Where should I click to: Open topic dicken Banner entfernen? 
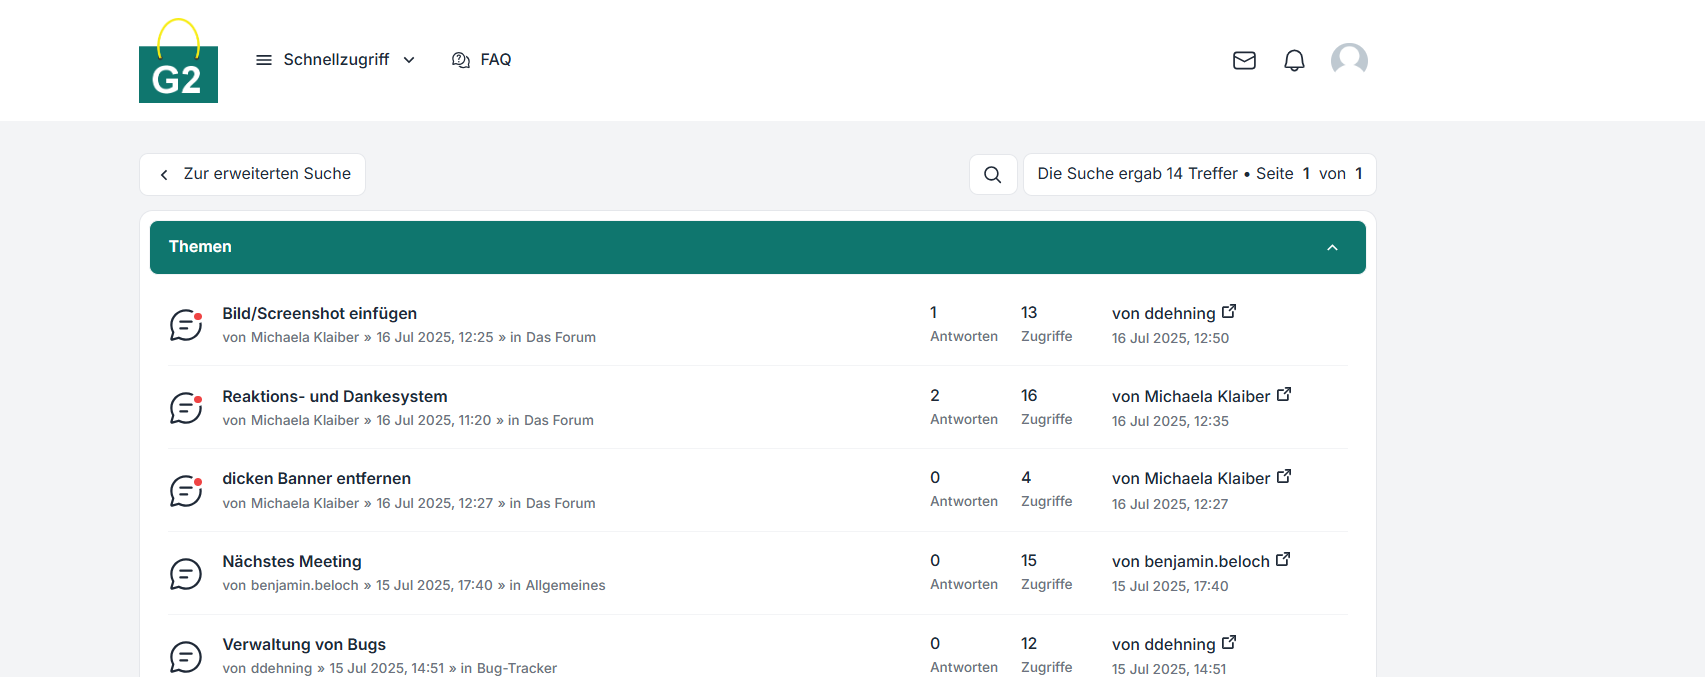316,478
